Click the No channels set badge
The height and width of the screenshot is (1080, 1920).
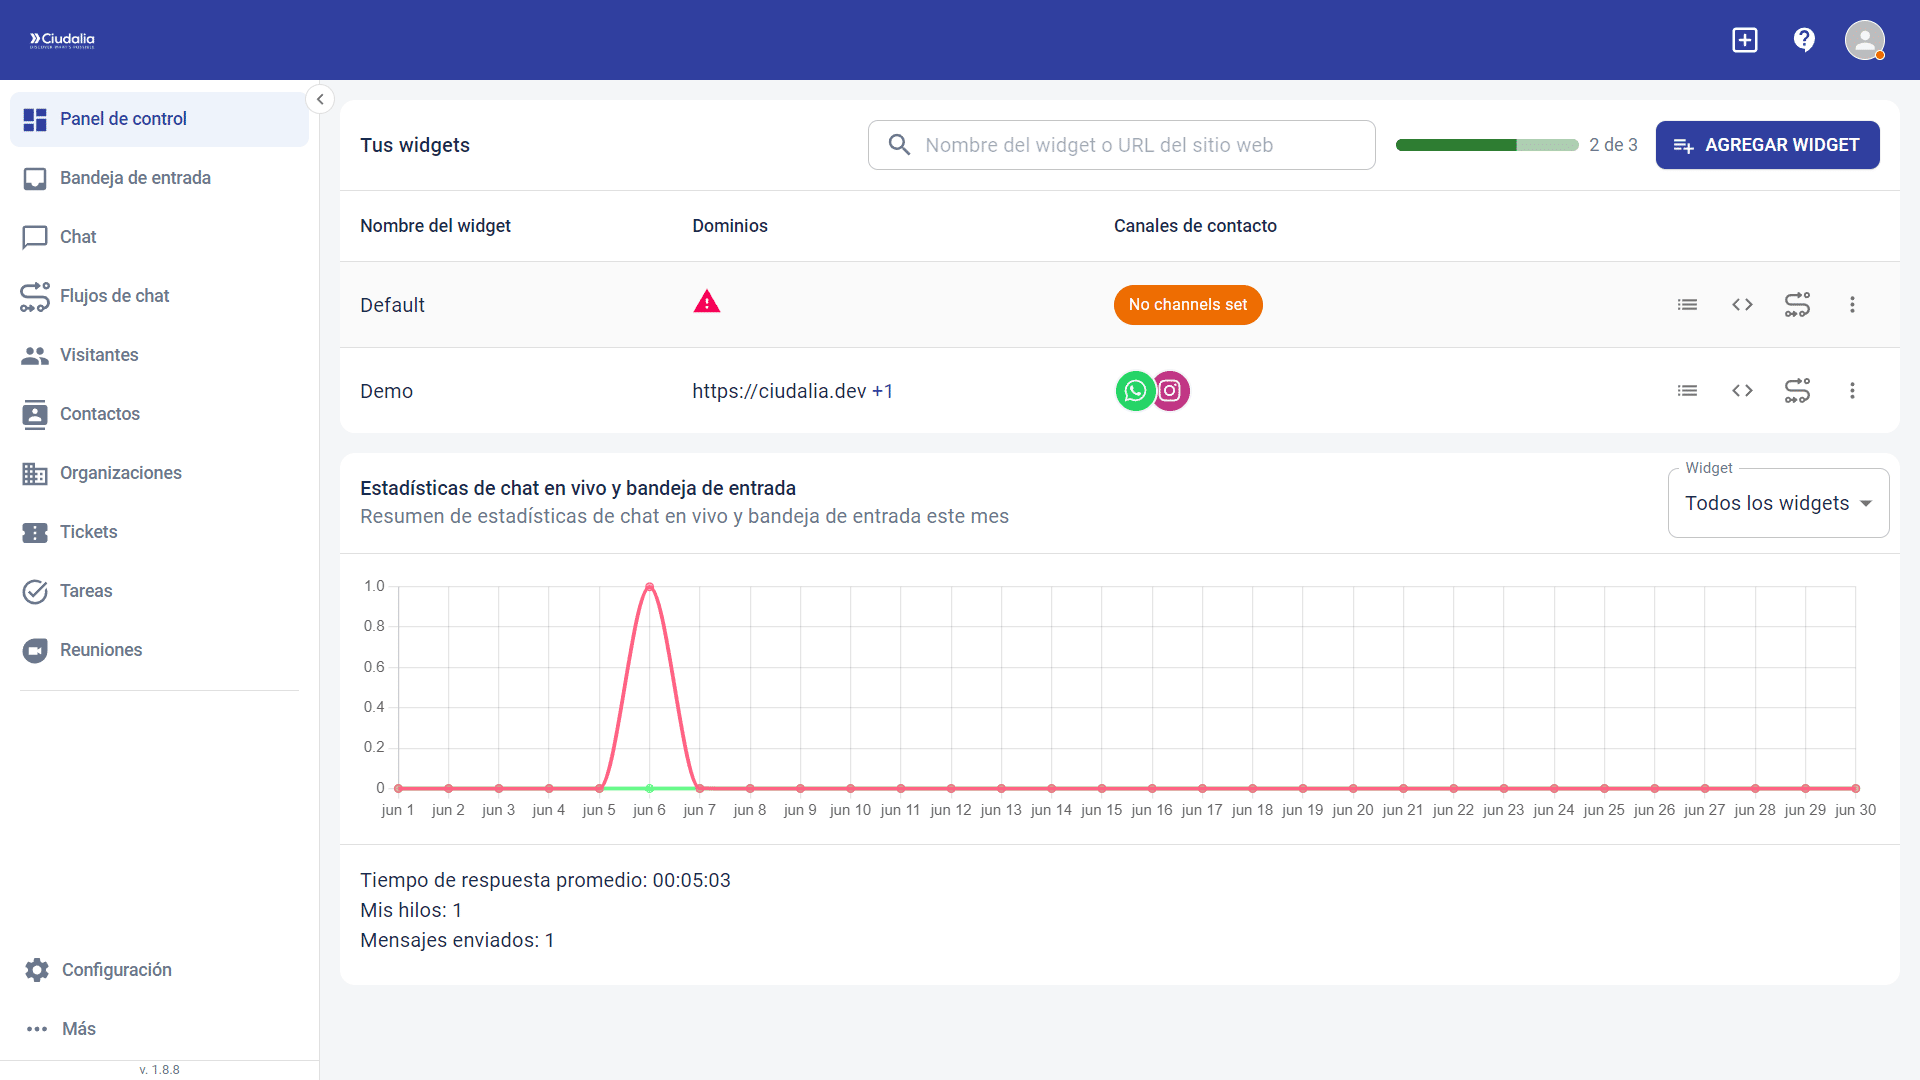[x=1188, y=305]
